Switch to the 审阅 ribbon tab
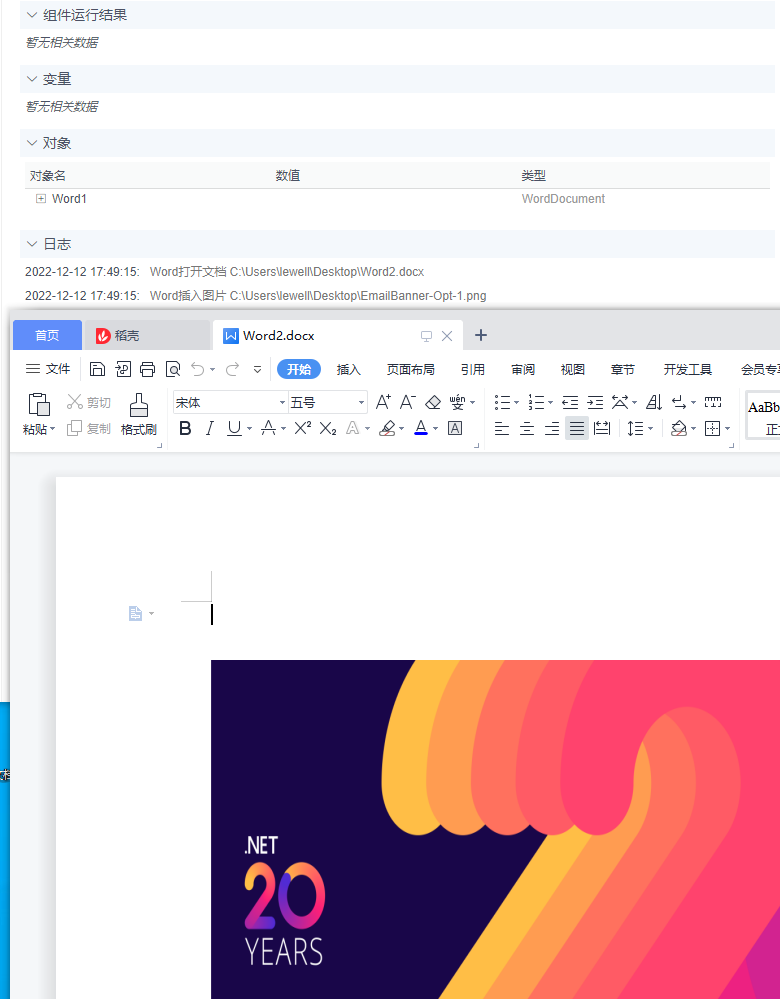 coord(523,370)
